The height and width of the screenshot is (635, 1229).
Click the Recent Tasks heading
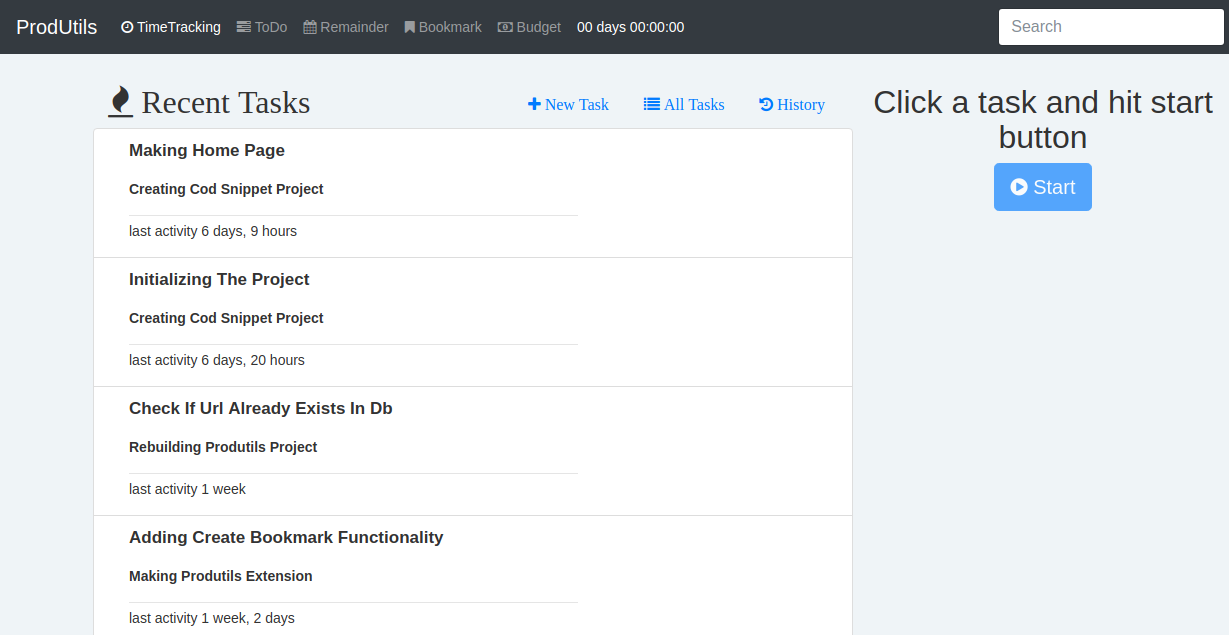tap(226, 103)
